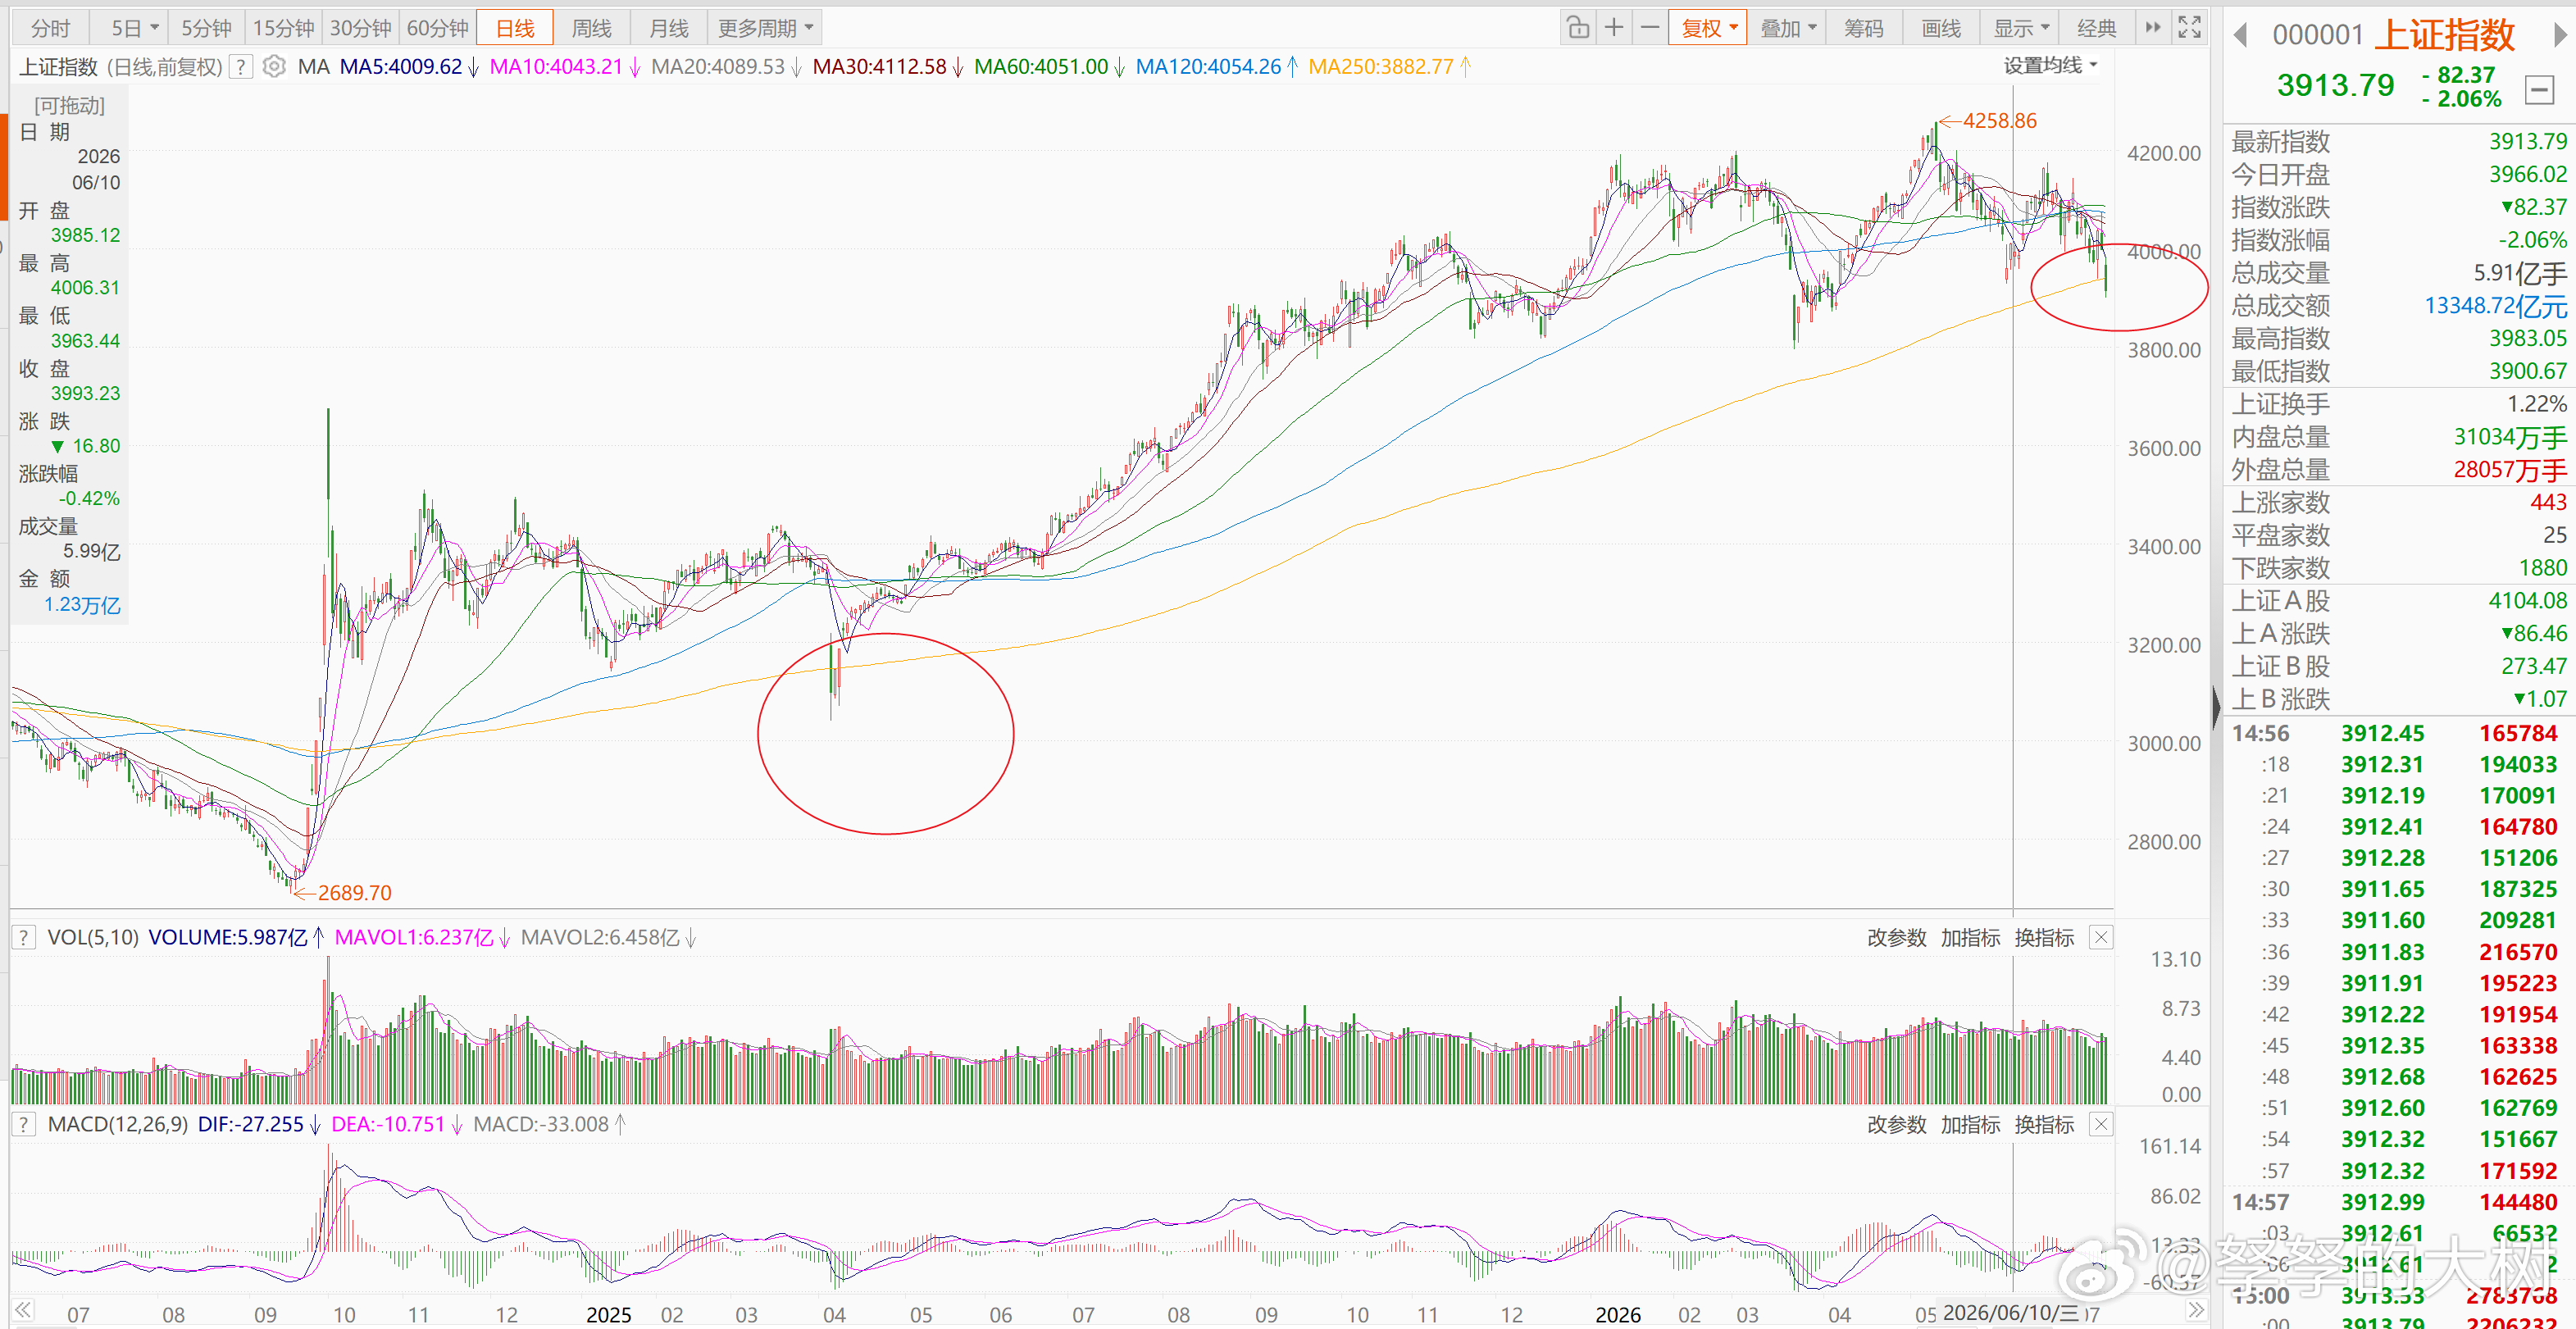Toggle the 筹码 chip distribution panel
This screenshot has width=2576, height=1329.
click(1864, 28)
